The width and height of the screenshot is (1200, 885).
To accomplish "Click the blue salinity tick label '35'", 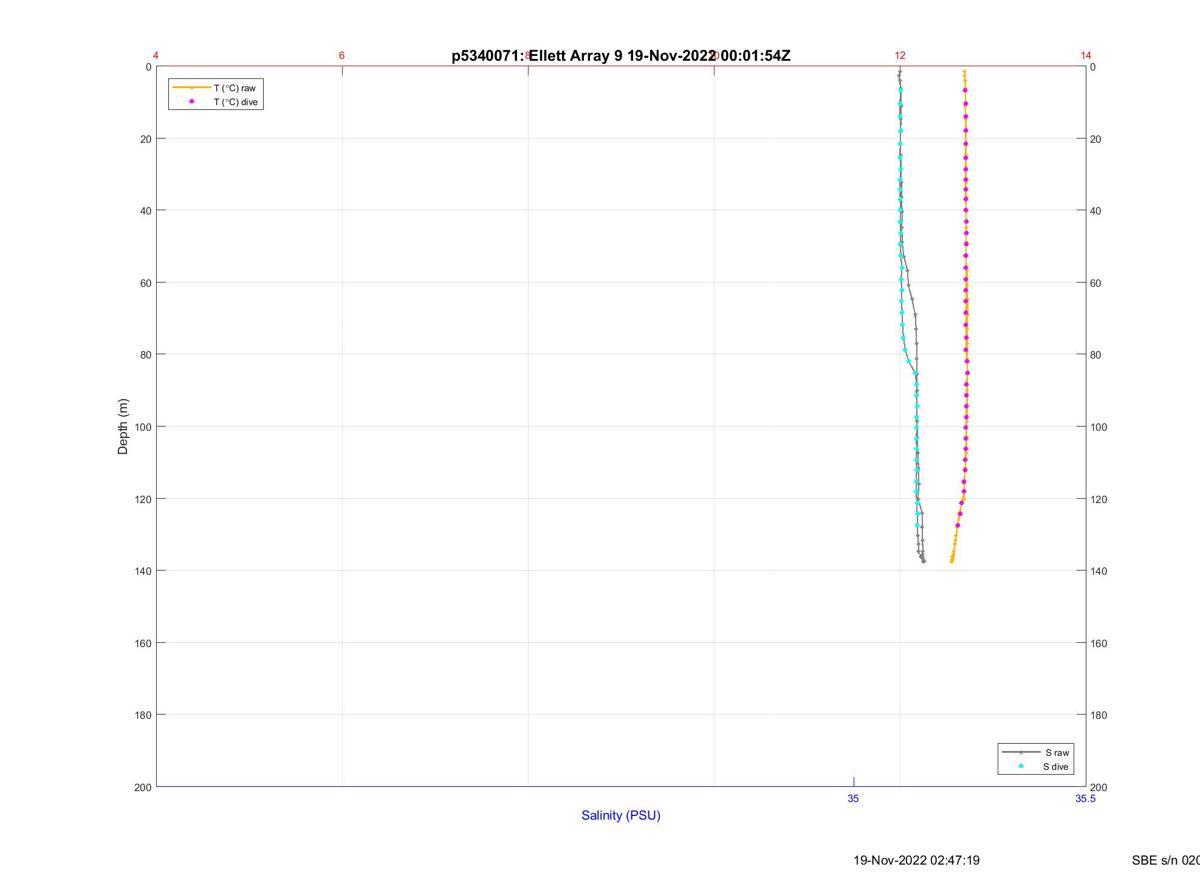I will coord(853,799).
